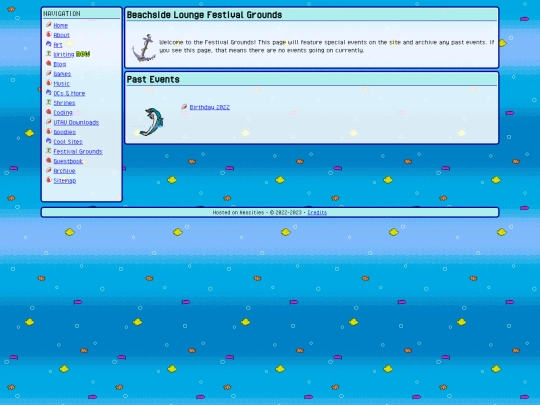Screen dimensions: 540x405
Task: Click the shell bullet beside UTAU Downloads
Action: [49, 122]
